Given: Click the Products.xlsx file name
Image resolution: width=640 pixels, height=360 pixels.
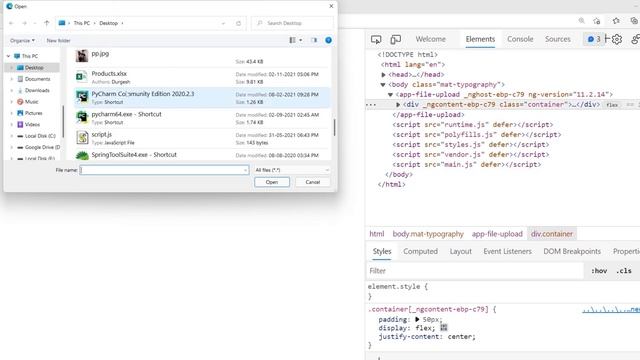Looking at the screenshot, I should click(109, 73).
